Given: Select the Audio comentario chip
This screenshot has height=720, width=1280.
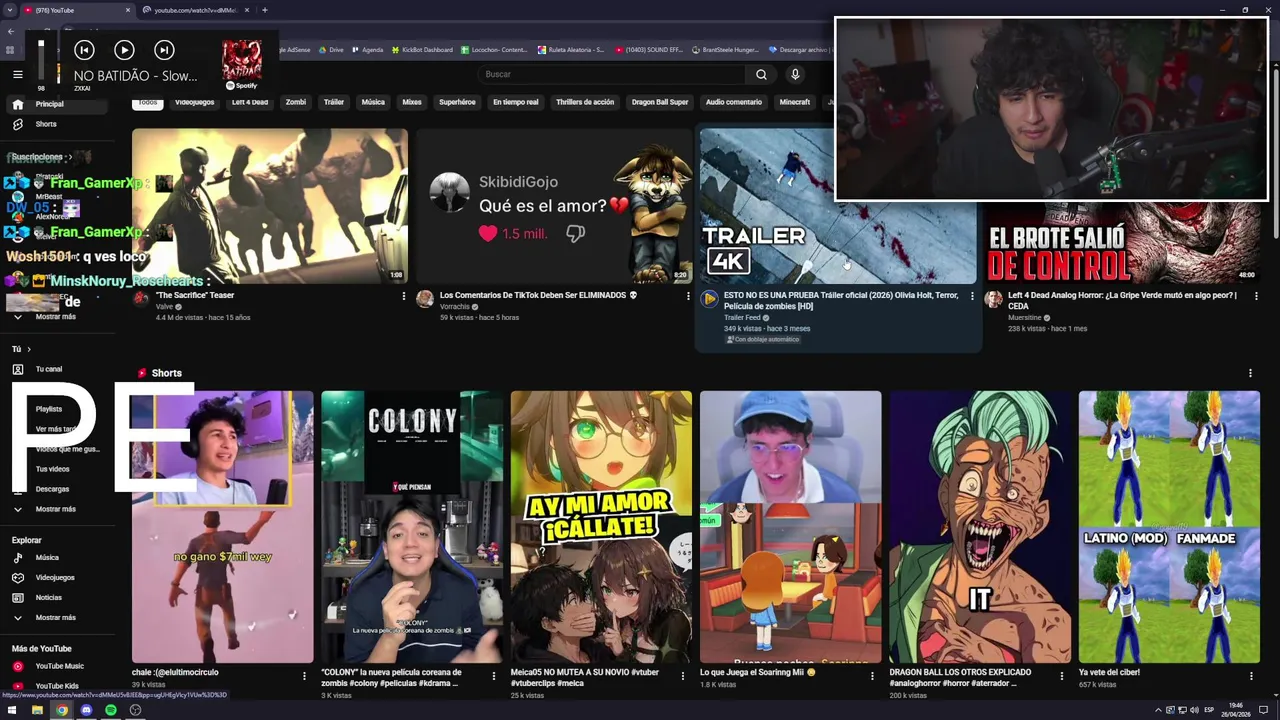Looking at the screenshot, I should click(x=734, y=102).
